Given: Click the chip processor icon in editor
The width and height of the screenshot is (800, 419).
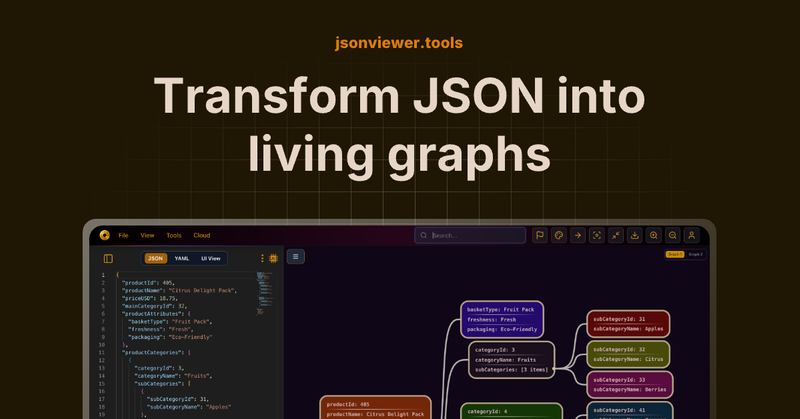Looking at the screenshot, I should click(273, 258).
